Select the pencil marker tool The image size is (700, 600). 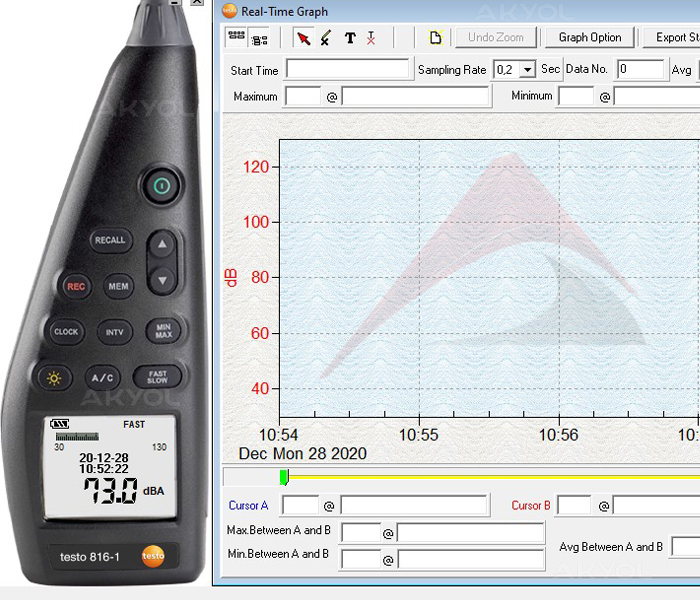click(x=326, y=38)
